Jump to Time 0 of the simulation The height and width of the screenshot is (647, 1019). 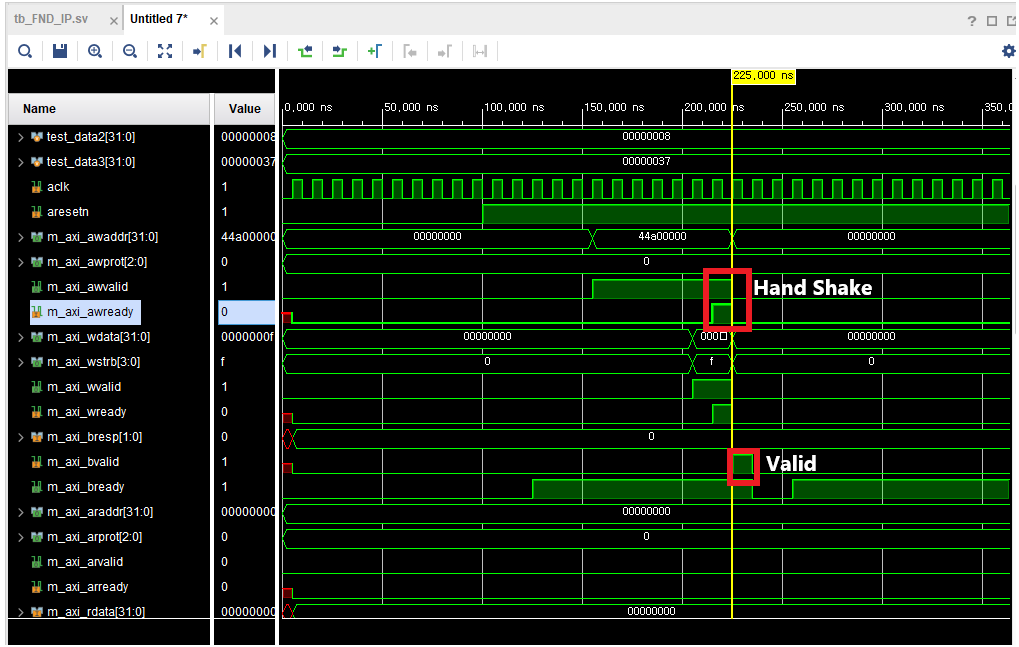235,51
